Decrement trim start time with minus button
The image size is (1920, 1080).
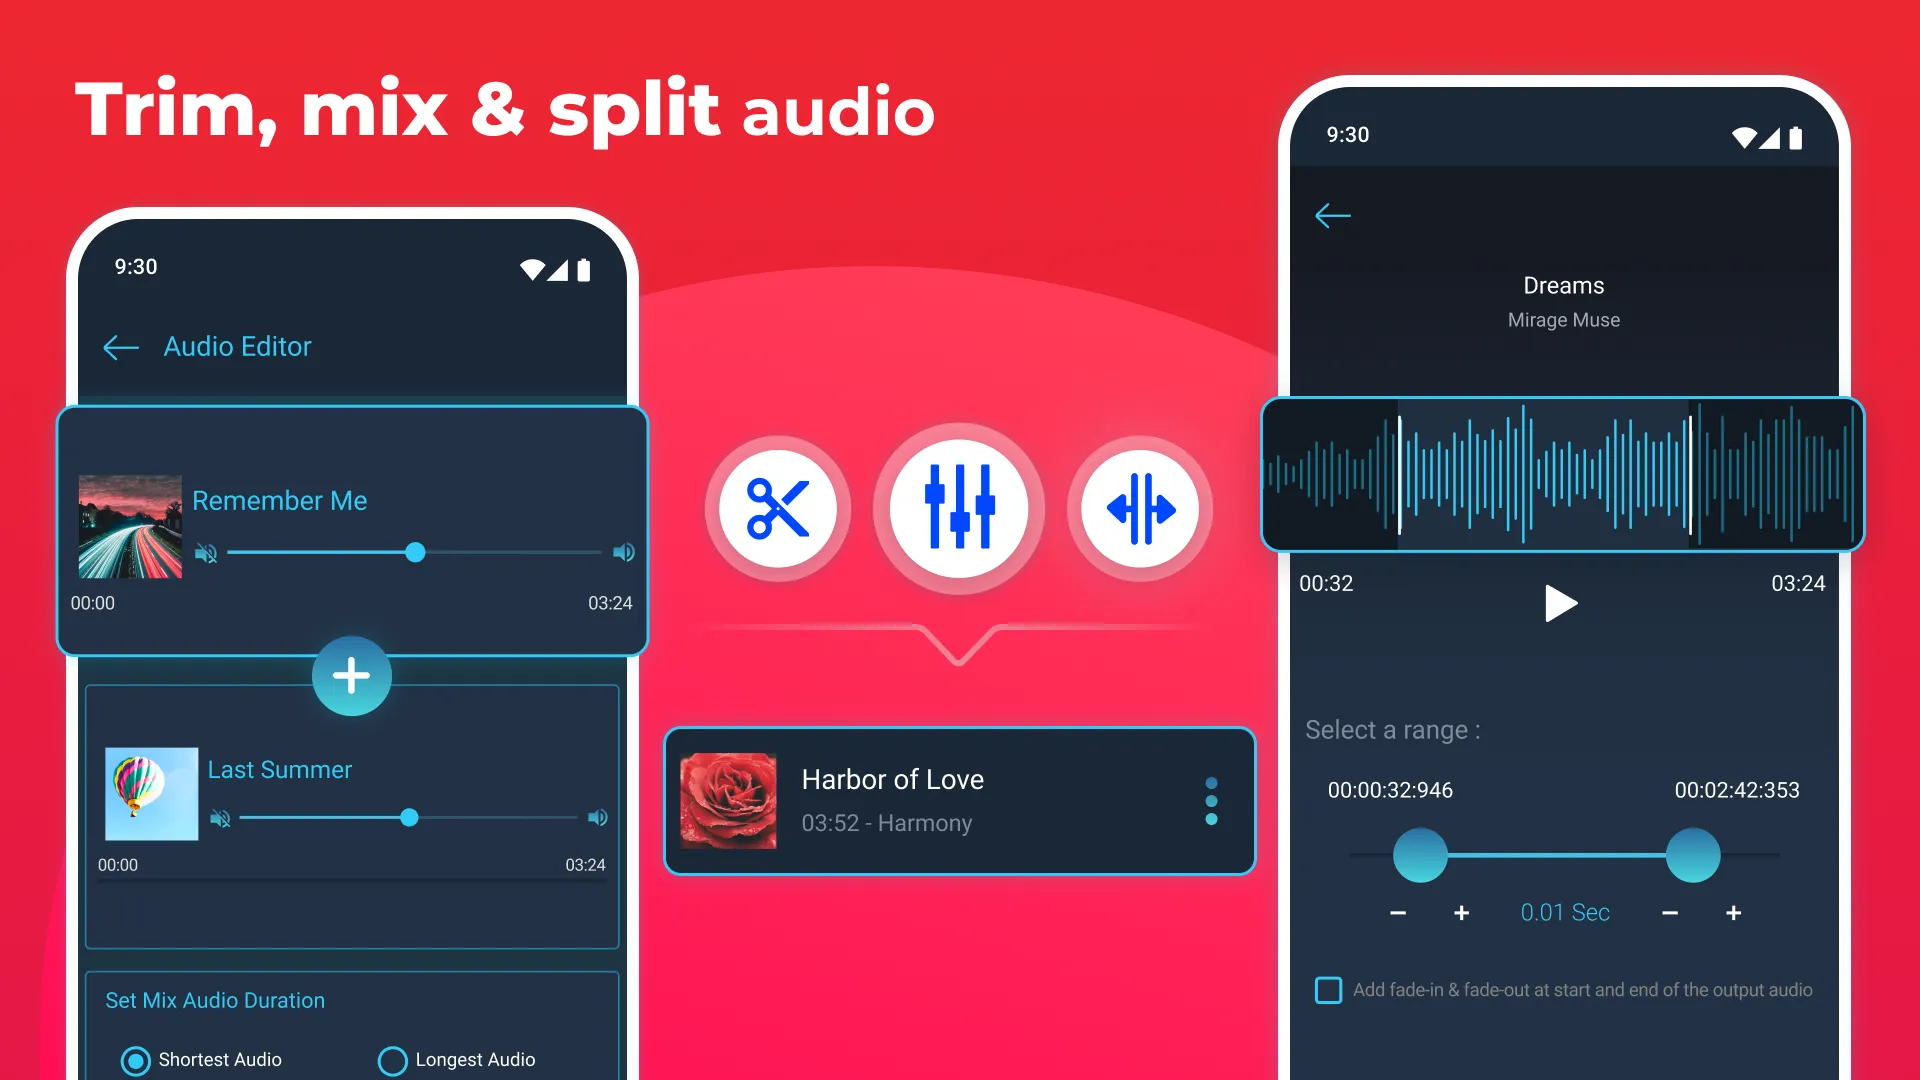coord(1396,913)
